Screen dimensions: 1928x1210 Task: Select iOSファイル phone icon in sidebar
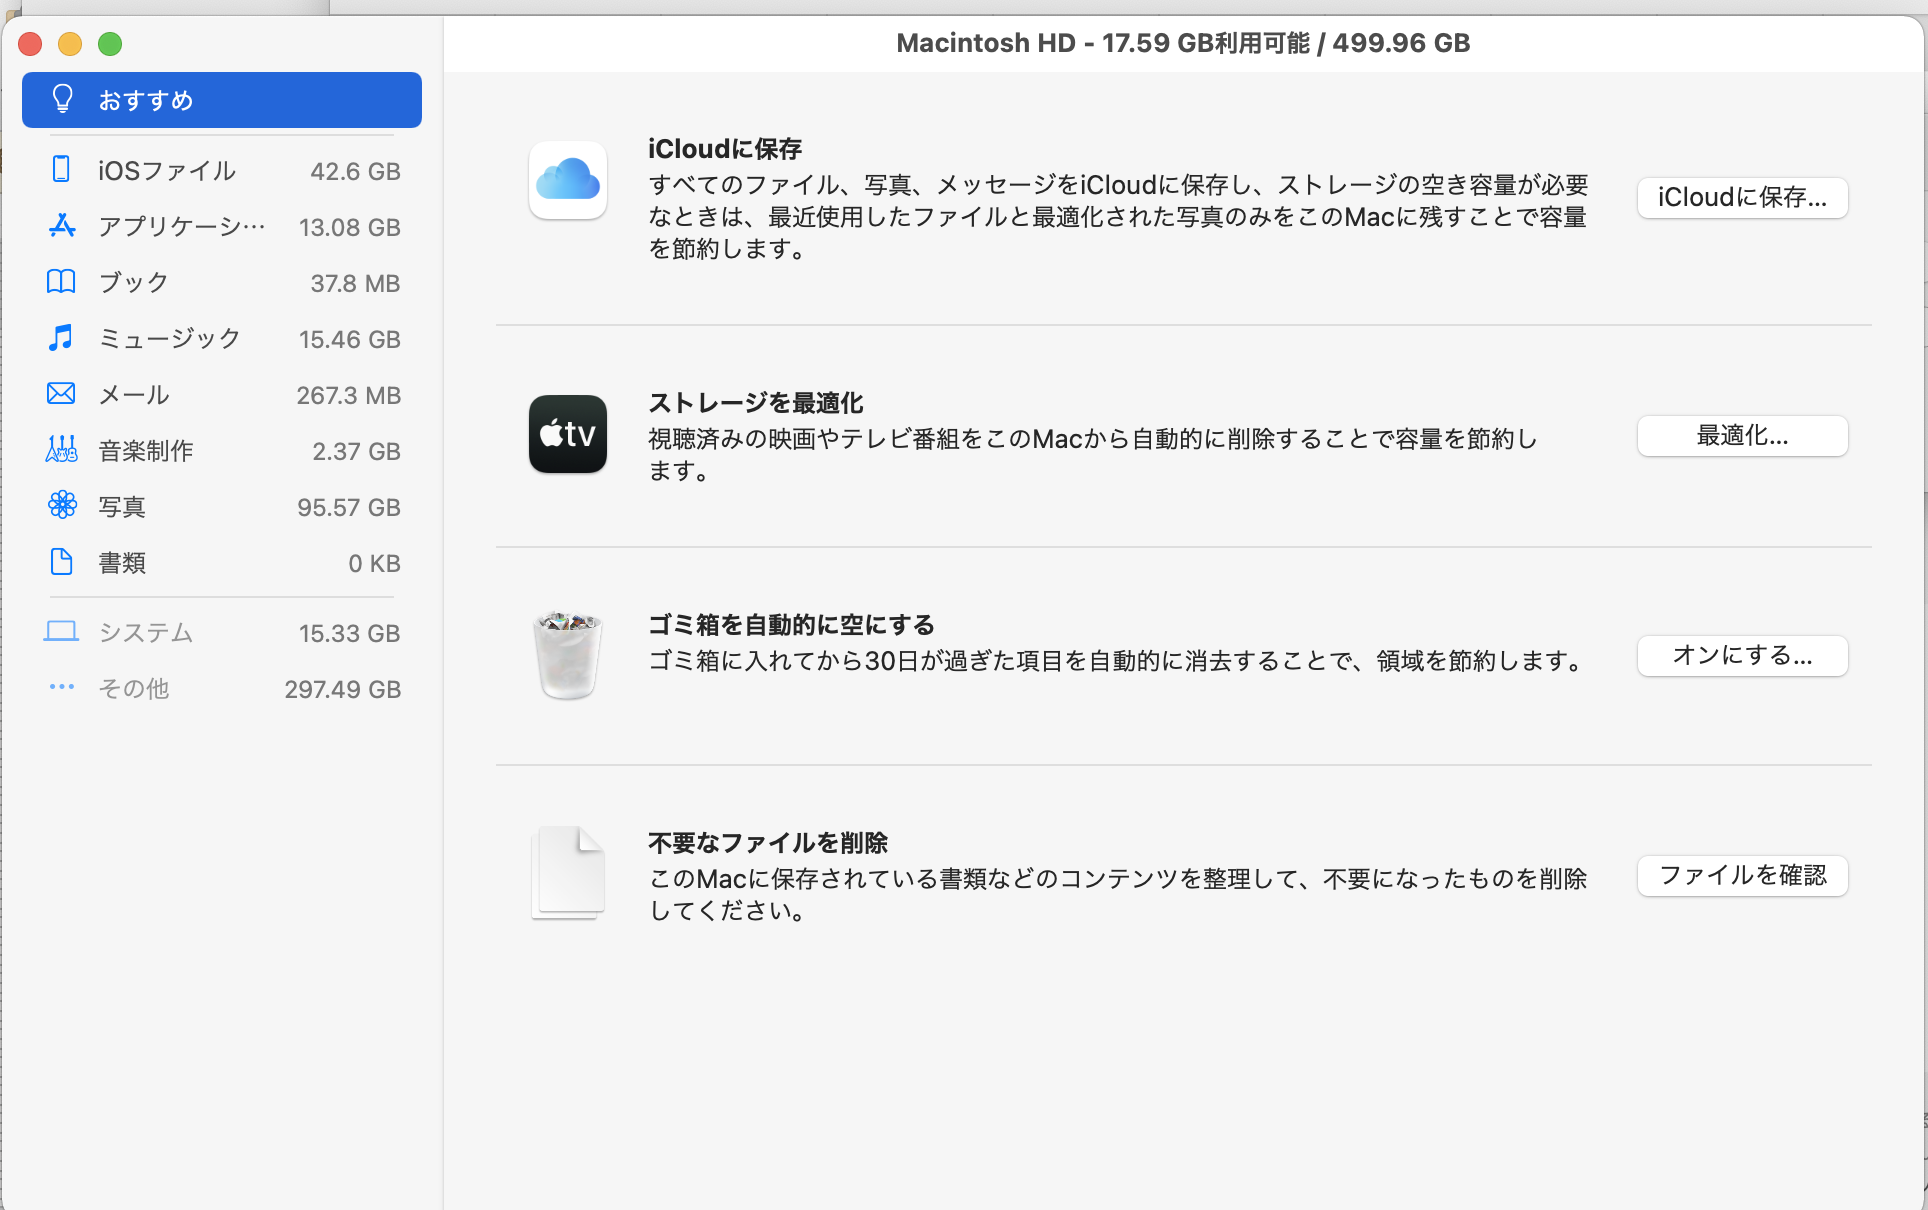tap(61, 170)
